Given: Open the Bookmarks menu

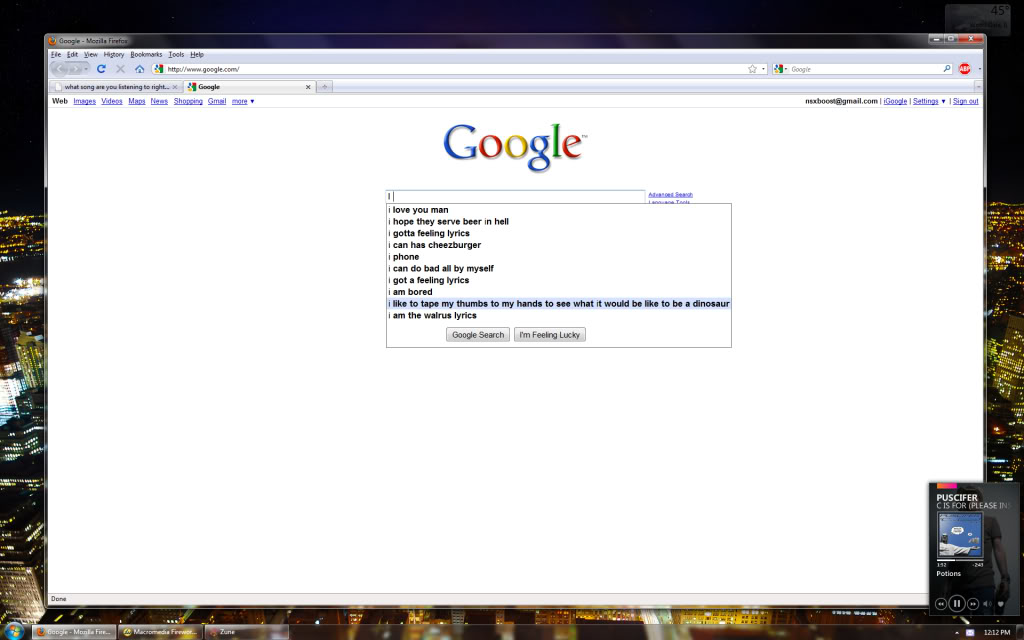Looking at the screenshot, I should (146, 54).
